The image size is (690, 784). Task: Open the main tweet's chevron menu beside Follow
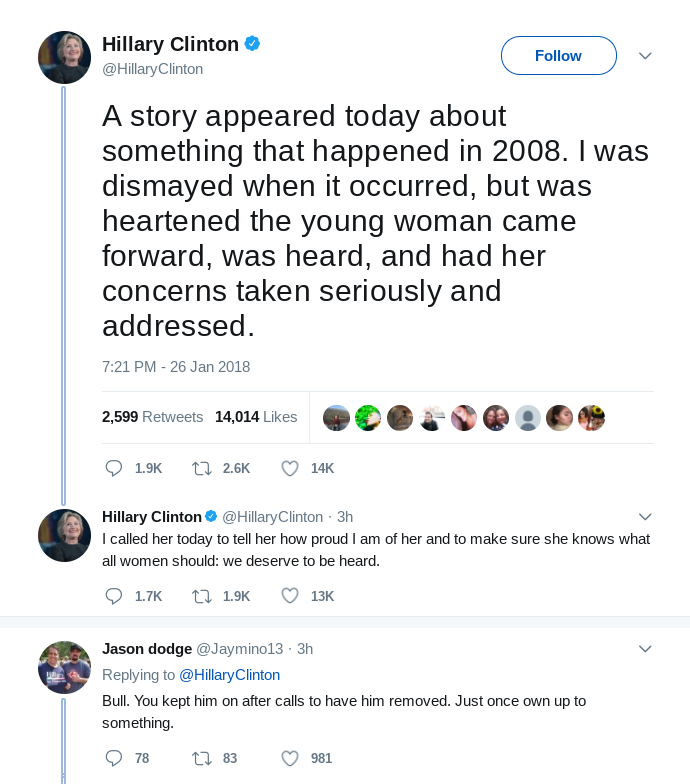tap(645, 56)
